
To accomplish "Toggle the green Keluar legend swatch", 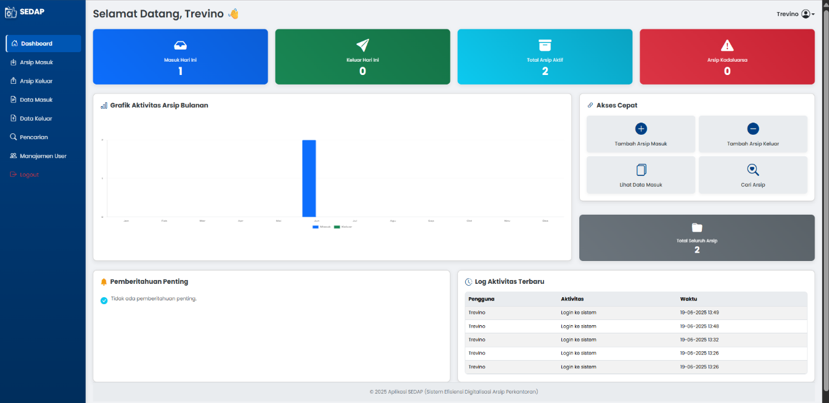I will 337,227.
